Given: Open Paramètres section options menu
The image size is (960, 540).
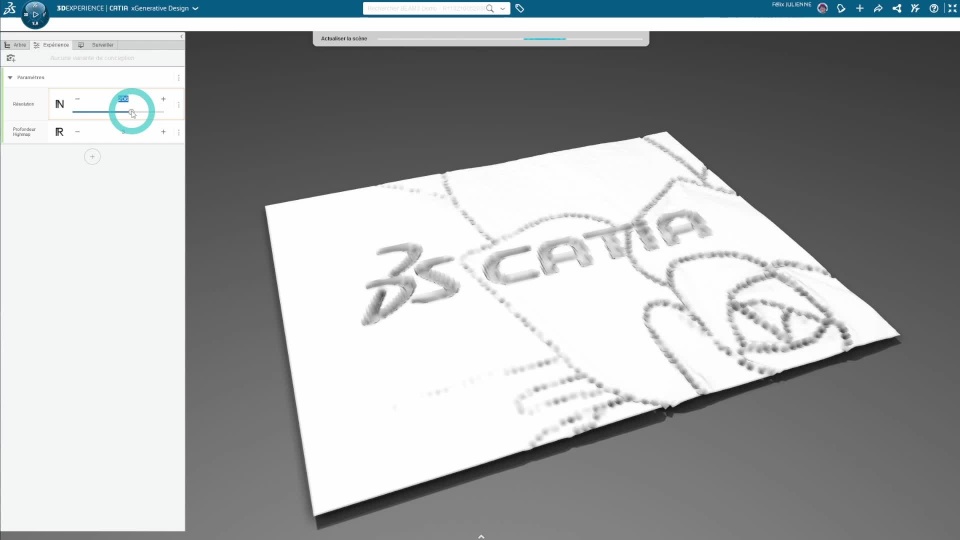Looking at the screenshot, I should tap(179, 78).
